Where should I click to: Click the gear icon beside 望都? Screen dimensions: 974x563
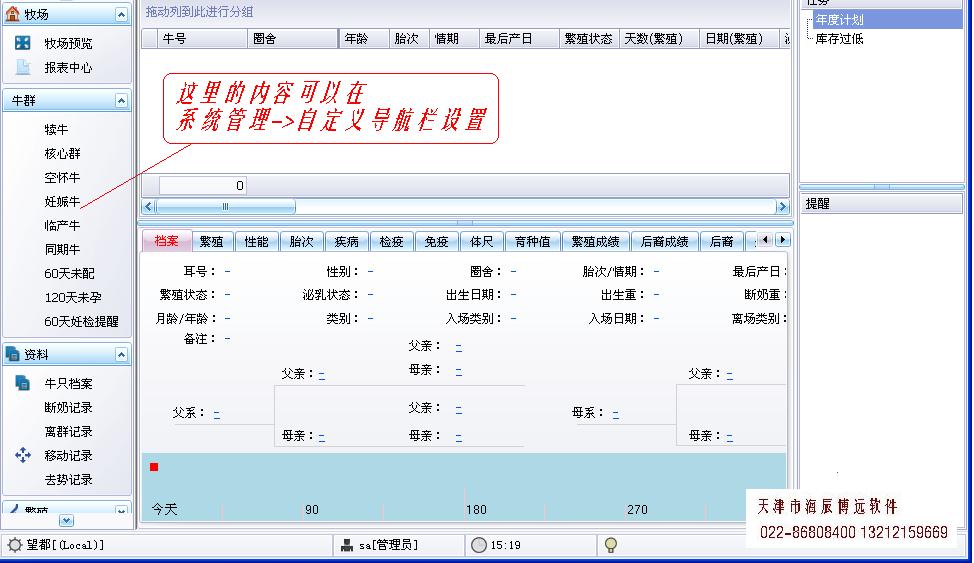pyautogui.click(x=14, y=545)
